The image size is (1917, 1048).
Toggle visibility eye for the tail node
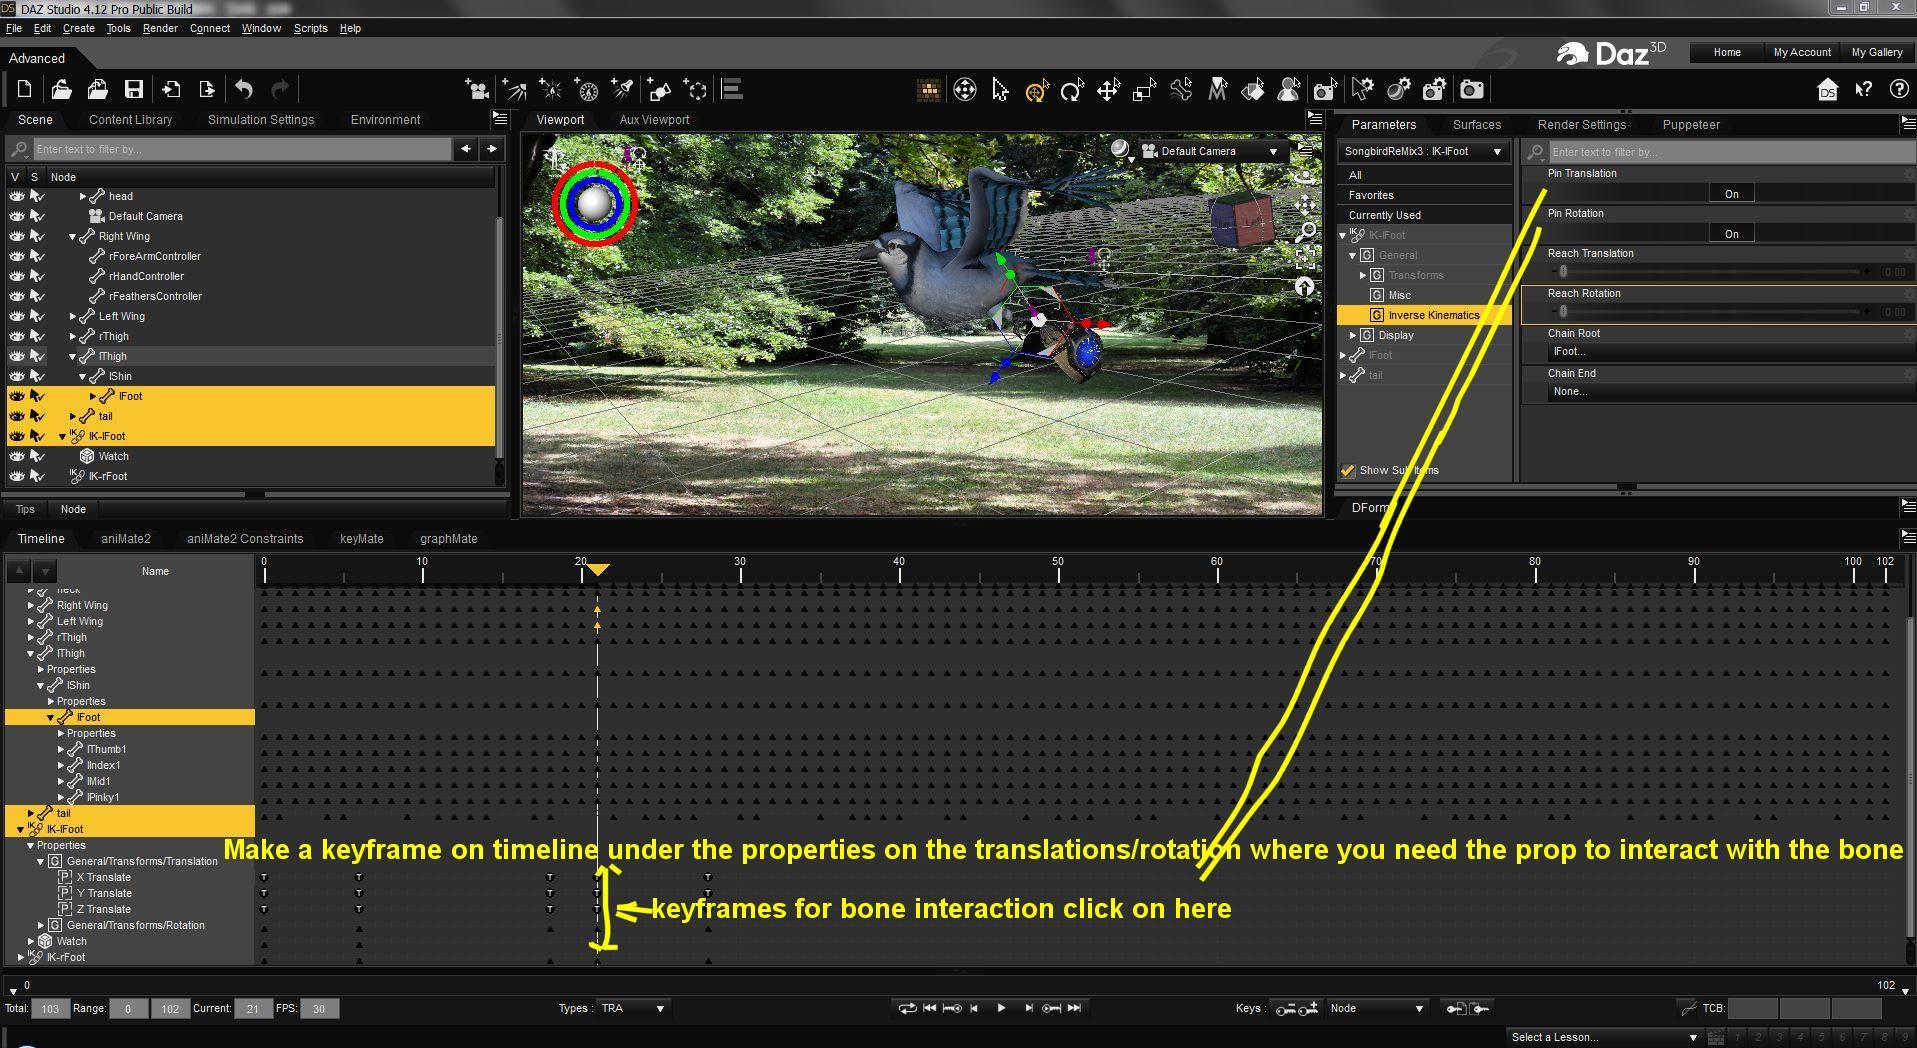[x=17, y=416]
